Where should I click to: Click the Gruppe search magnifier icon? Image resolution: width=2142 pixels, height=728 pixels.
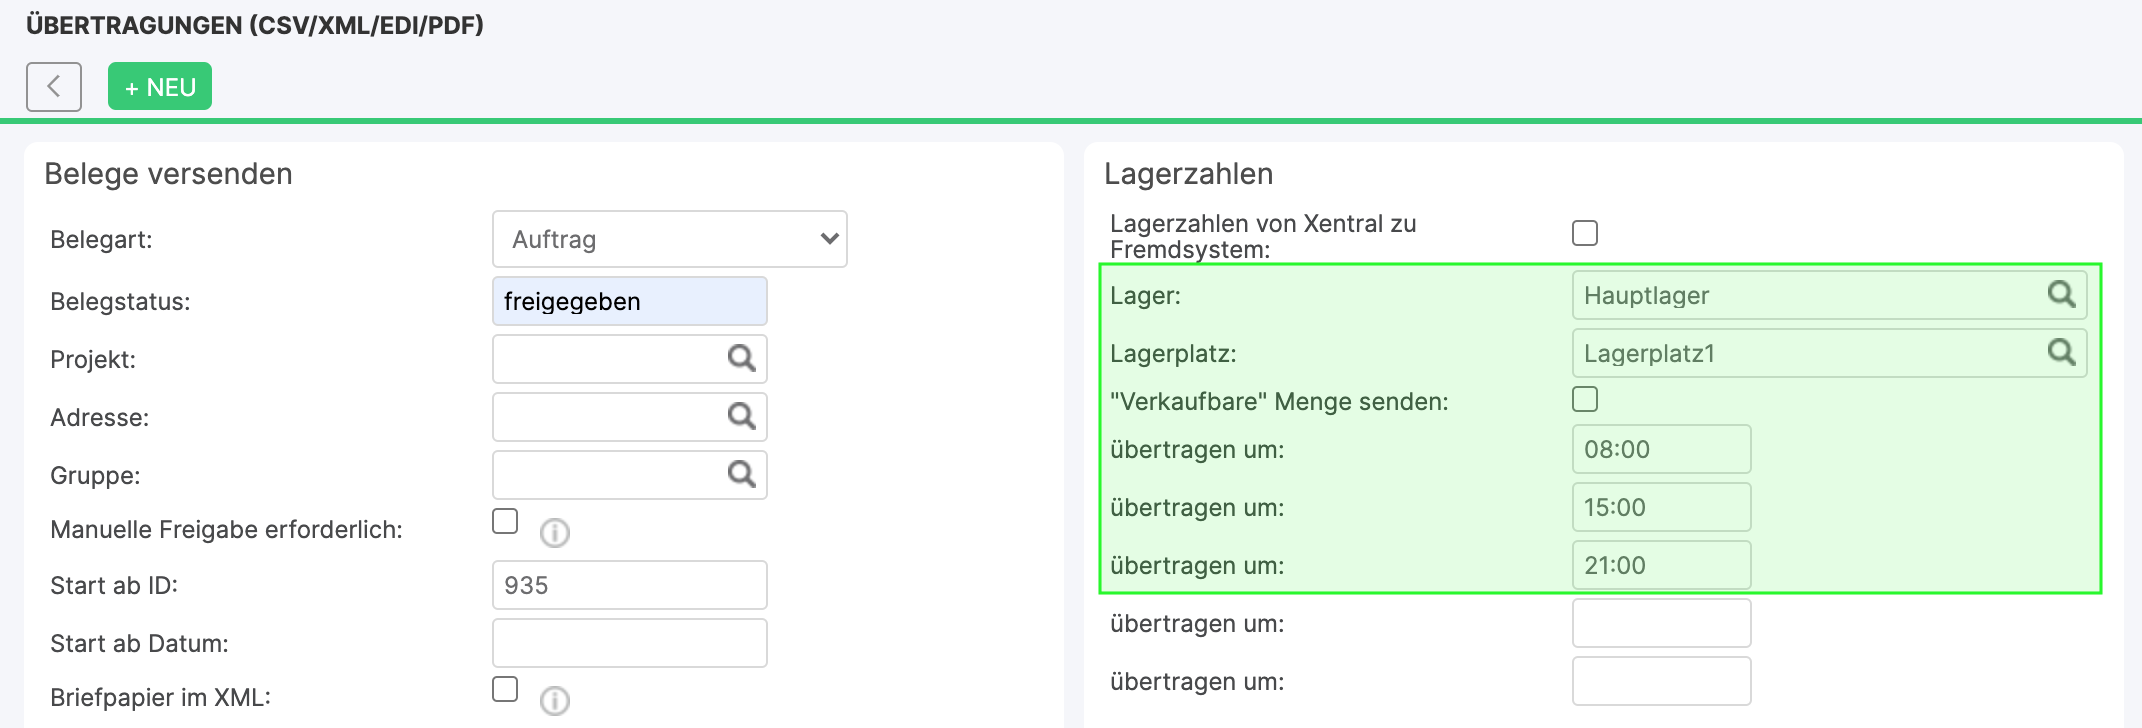click(741, 474)
